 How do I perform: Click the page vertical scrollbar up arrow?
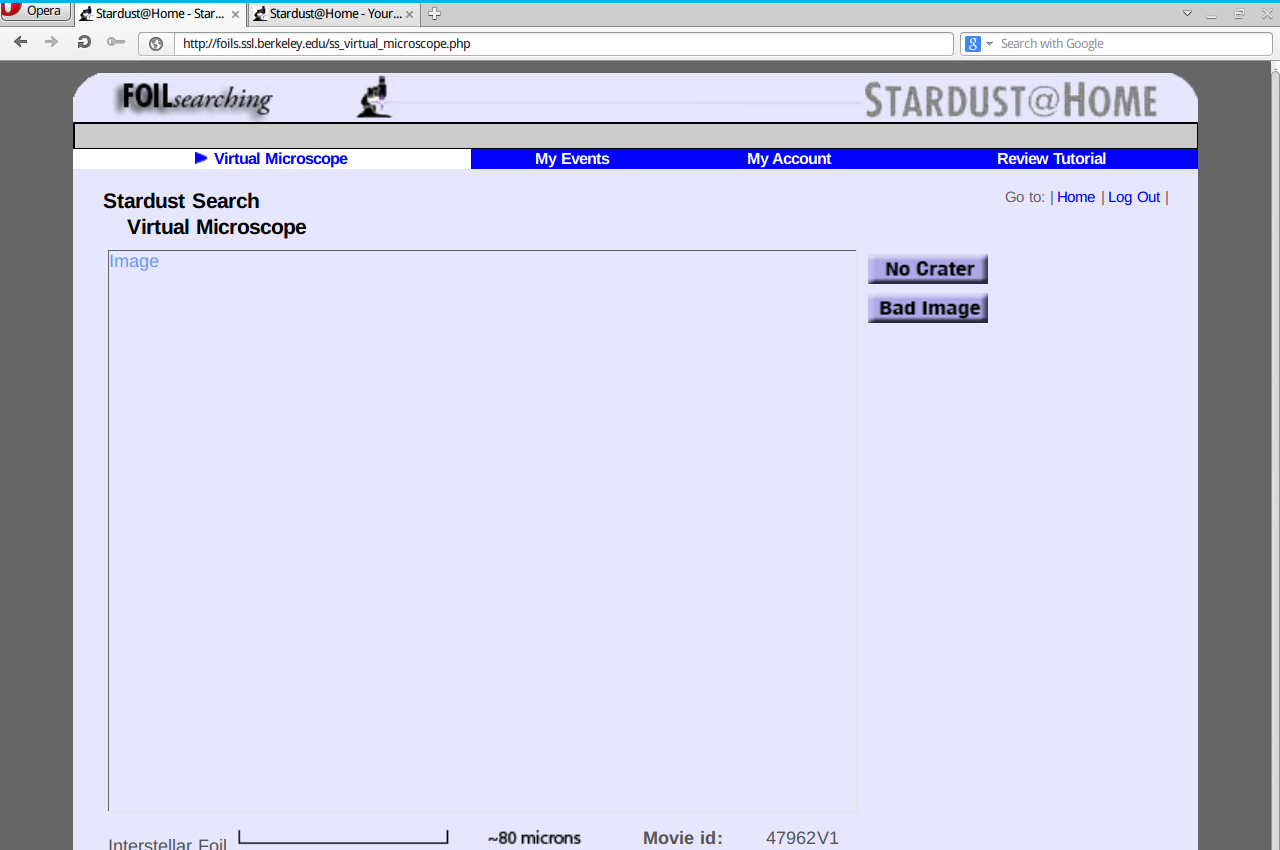tap(1274, 69)
